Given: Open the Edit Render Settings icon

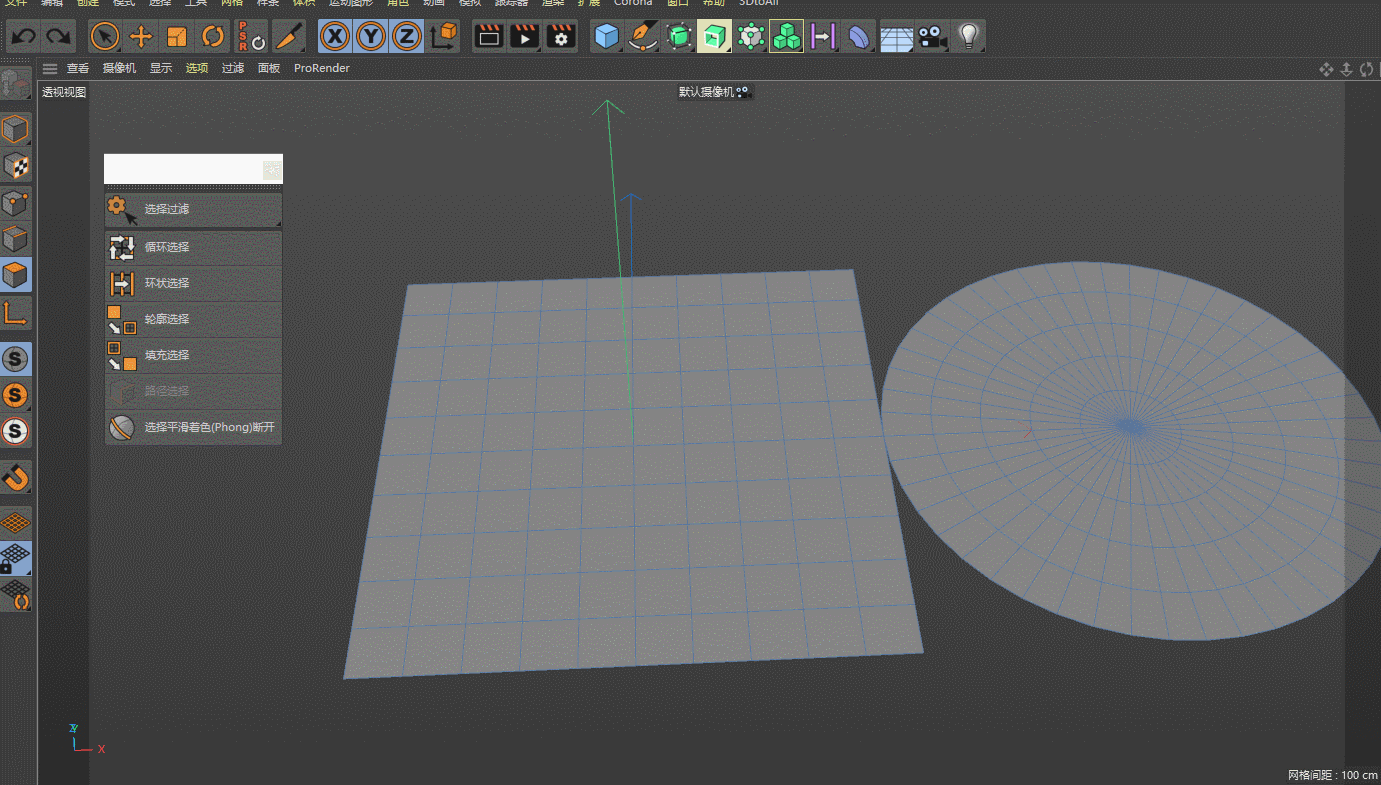Looking at the screenshot, I should (x=561, y=37).
